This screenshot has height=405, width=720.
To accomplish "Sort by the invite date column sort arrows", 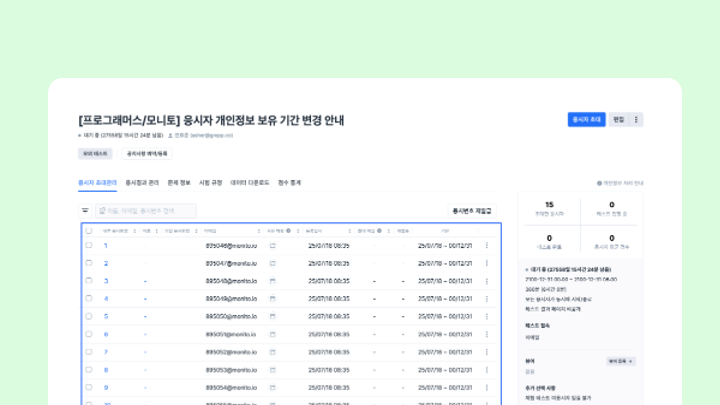I will click(349, 231).
